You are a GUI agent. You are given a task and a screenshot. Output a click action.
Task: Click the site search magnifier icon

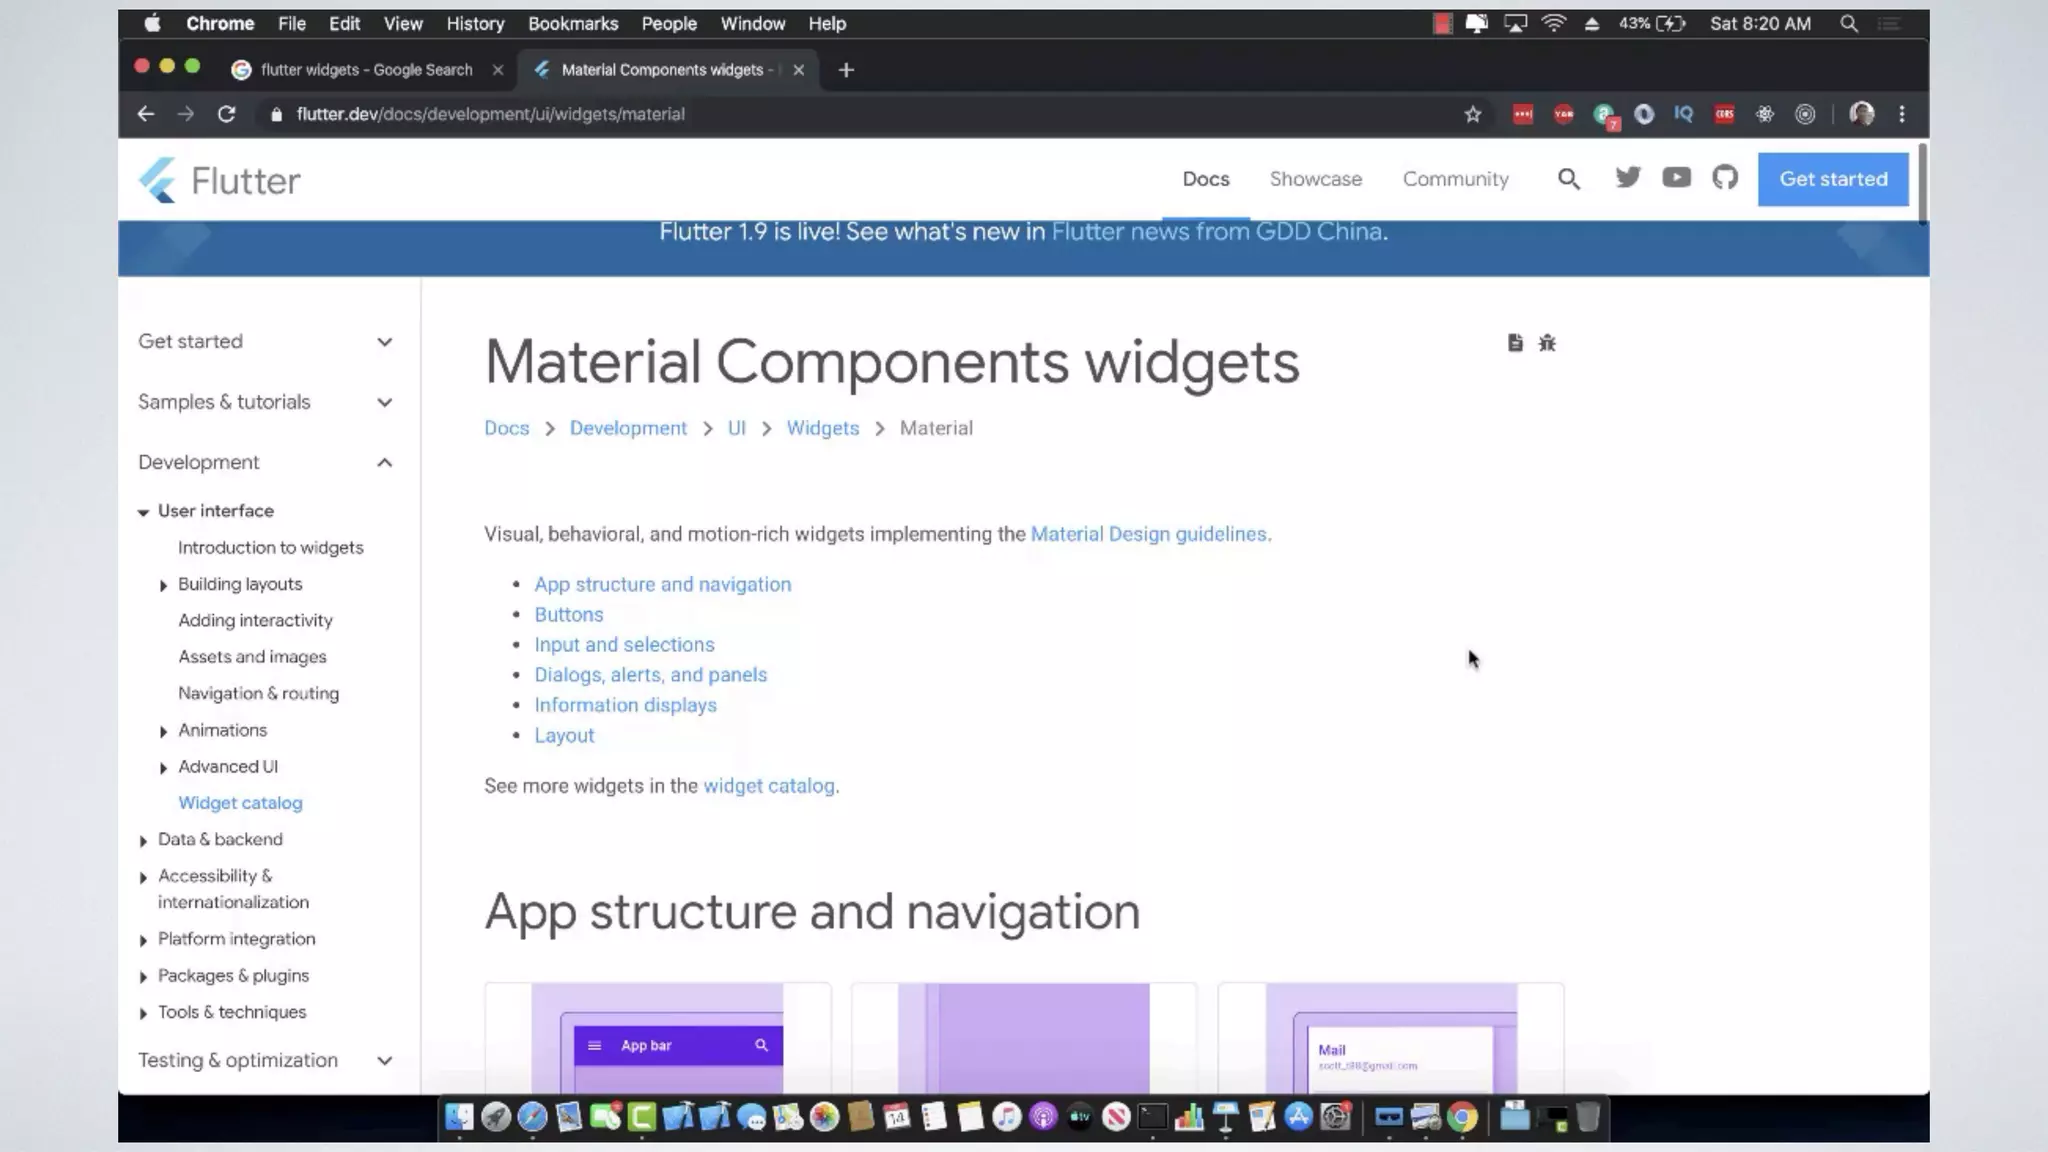tap(1568, 179)
